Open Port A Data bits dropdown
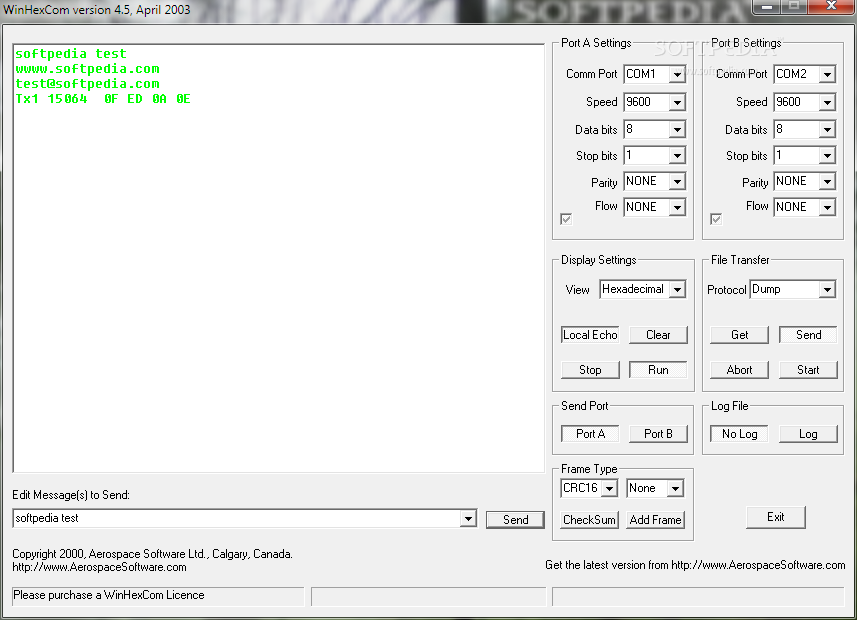 tap(677, 130)
